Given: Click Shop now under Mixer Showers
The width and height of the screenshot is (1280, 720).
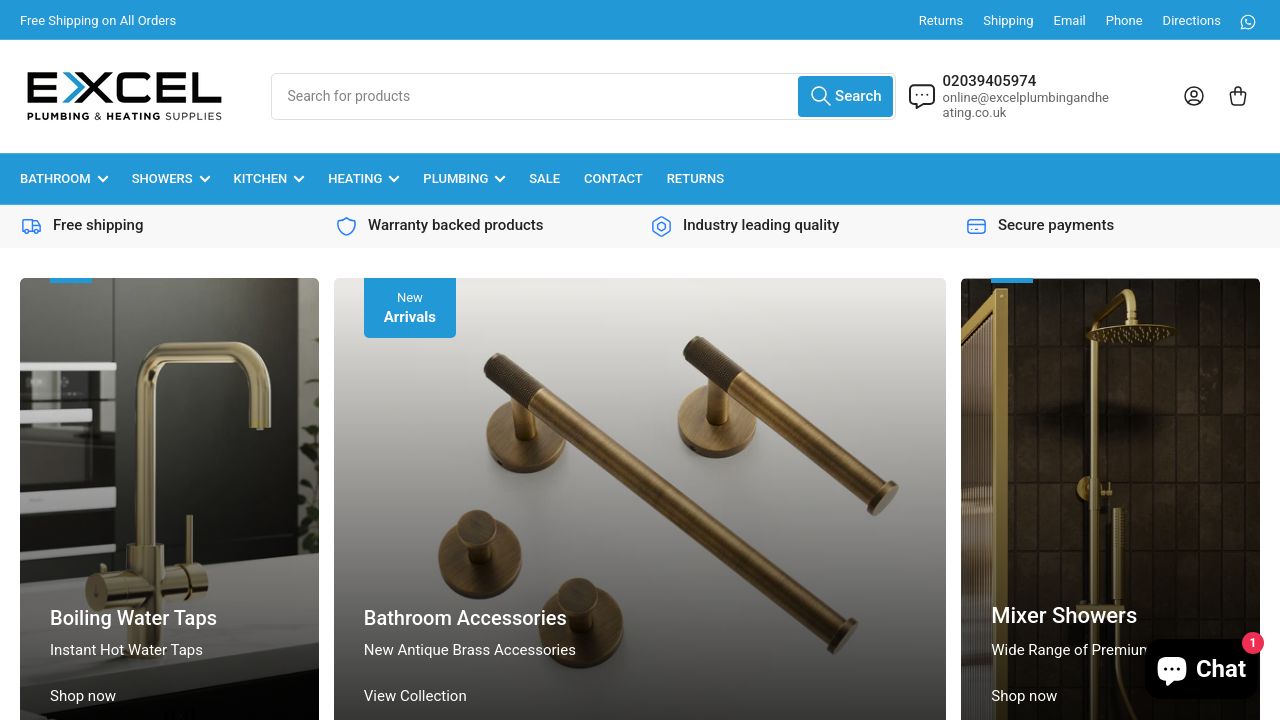Looking at the screenshot, I should click(x=1024, y=696).
